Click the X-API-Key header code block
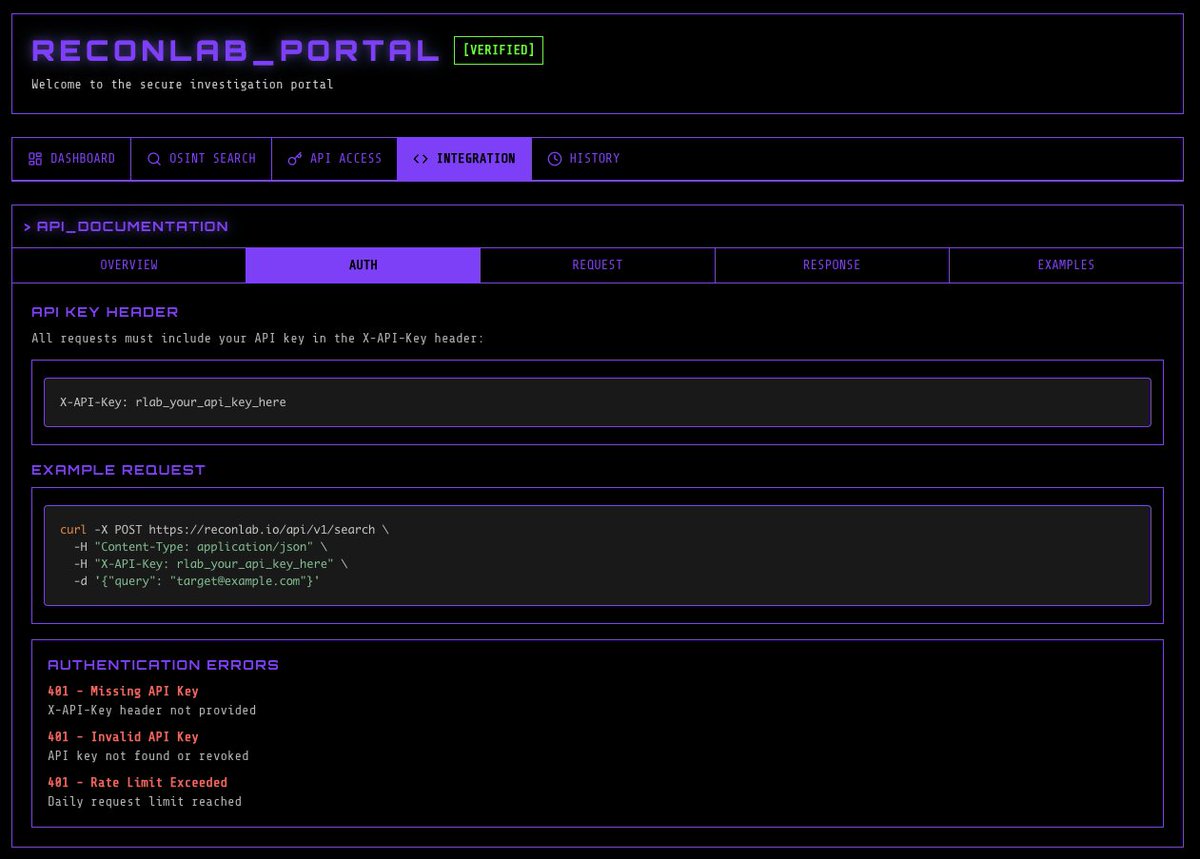The width and height of the screenshot is (1200, 859). (x=597, y=402)
